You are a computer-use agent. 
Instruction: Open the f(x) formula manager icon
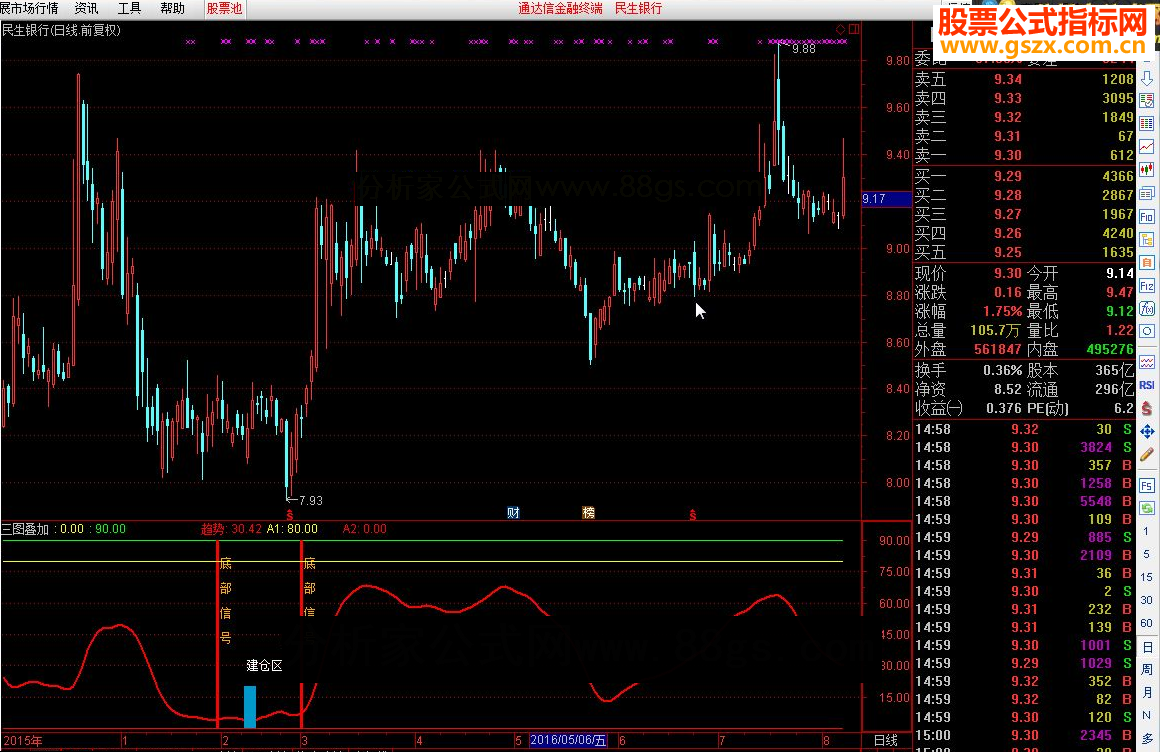pos(1147,309)
